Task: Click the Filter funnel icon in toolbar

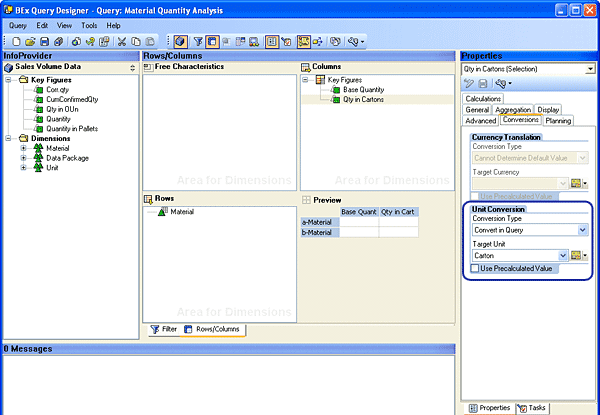Action: tap(197, 42)
